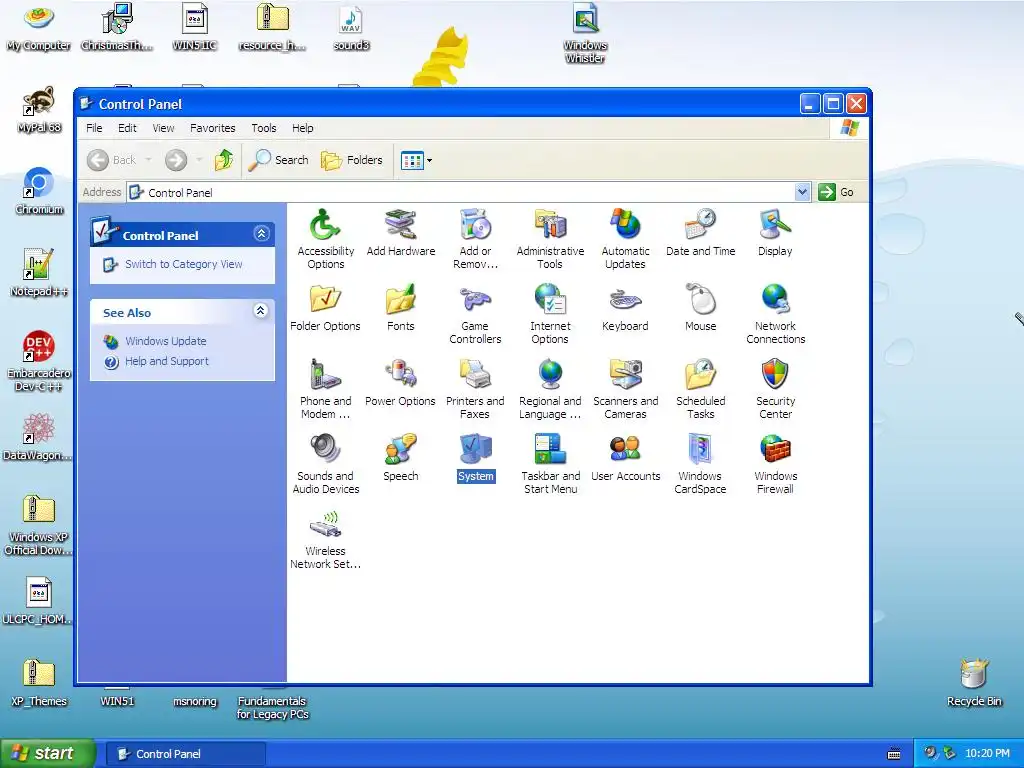Open Network Connections icon
This screenshot has height=768, width=1024.
pos(775,300)
